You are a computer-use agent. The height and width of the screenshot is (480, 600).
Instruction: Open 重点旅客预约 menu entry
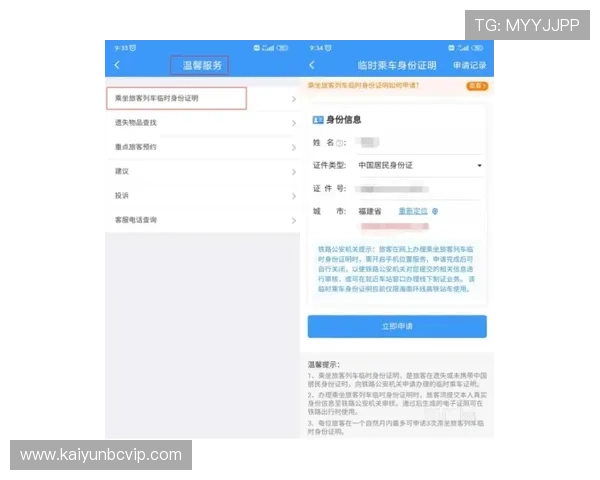point(202,147)
